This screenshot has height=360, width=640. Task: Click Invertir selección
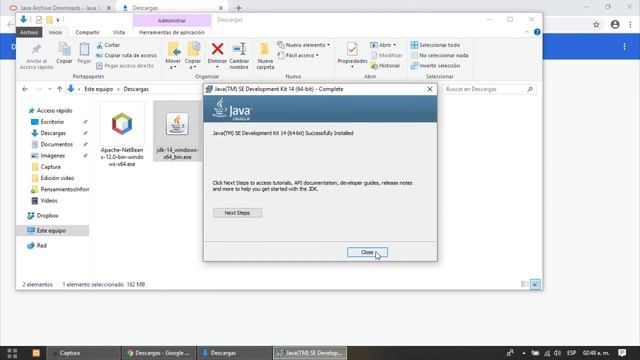point(435,66)
